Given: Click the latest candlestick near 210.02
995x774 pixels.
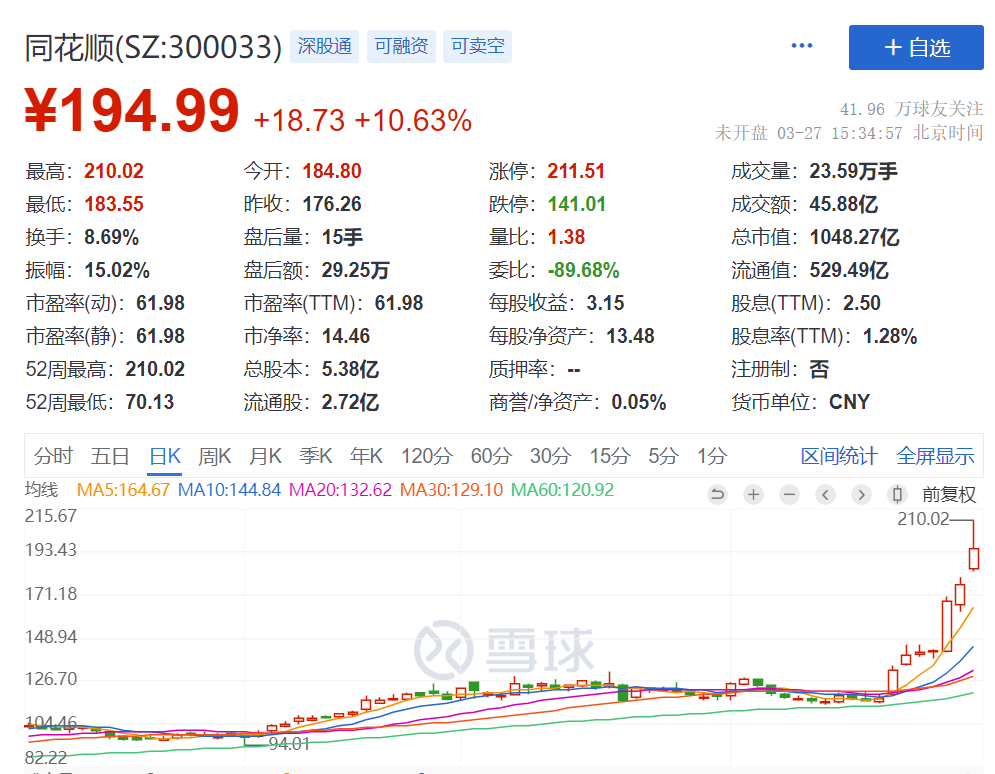Looking at the screenshot, I should pos(973,558).
